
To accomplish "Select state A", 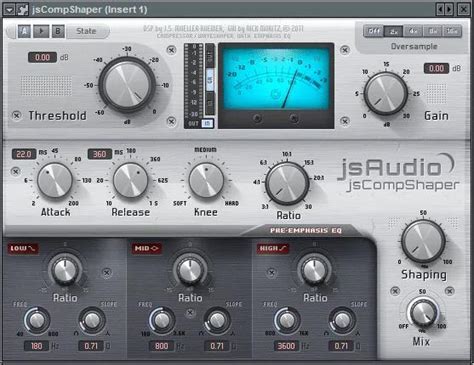I will (x=24, y=31).
